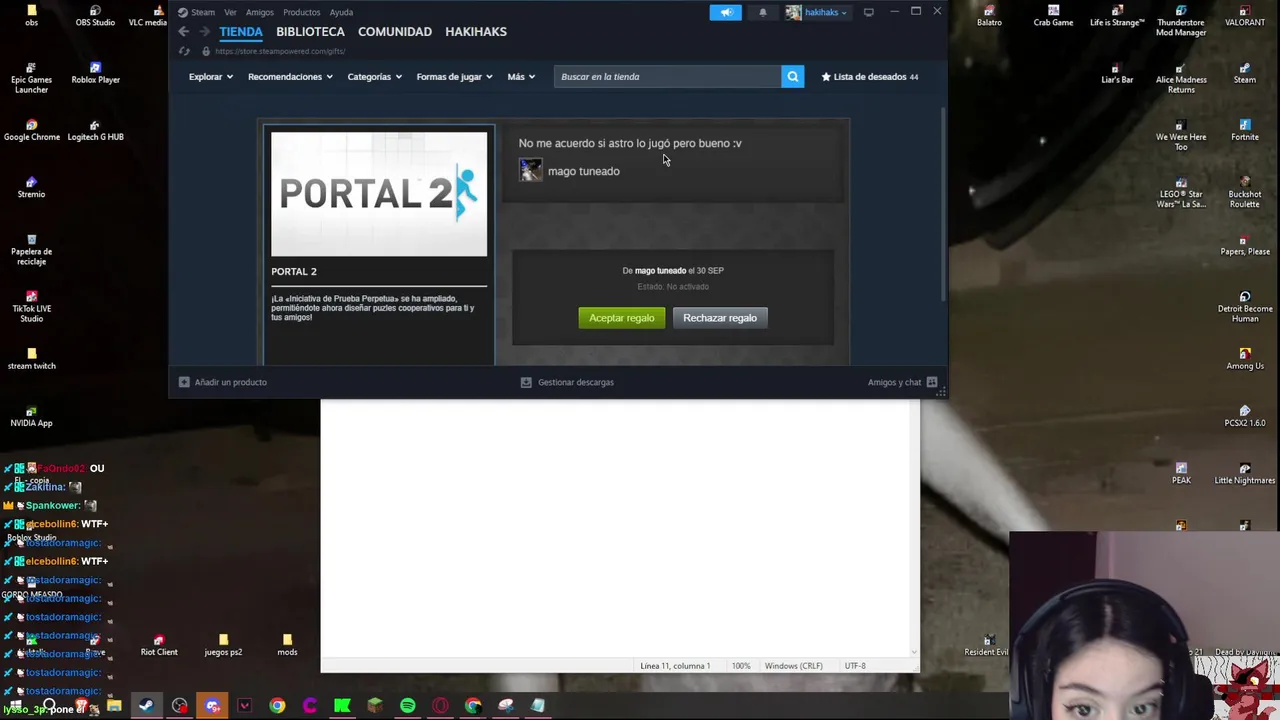Viewport: 1280px width, 720px height.
Task: Expand the Recomendaciones dropdown
Action: coord(290,76)
